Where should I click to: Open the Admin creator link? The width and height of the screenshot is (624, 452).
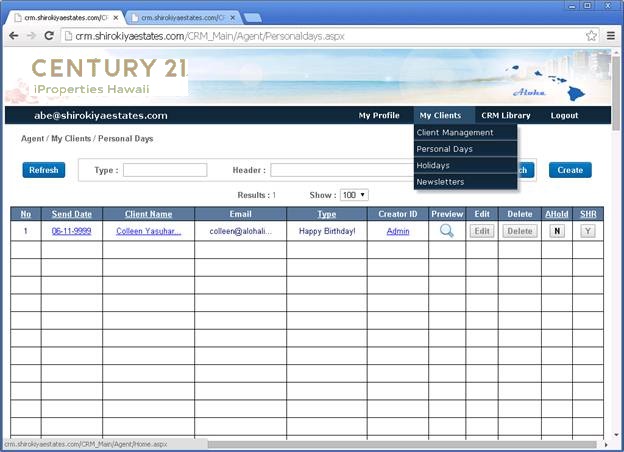pyautogui.click(x=398, y=231)
